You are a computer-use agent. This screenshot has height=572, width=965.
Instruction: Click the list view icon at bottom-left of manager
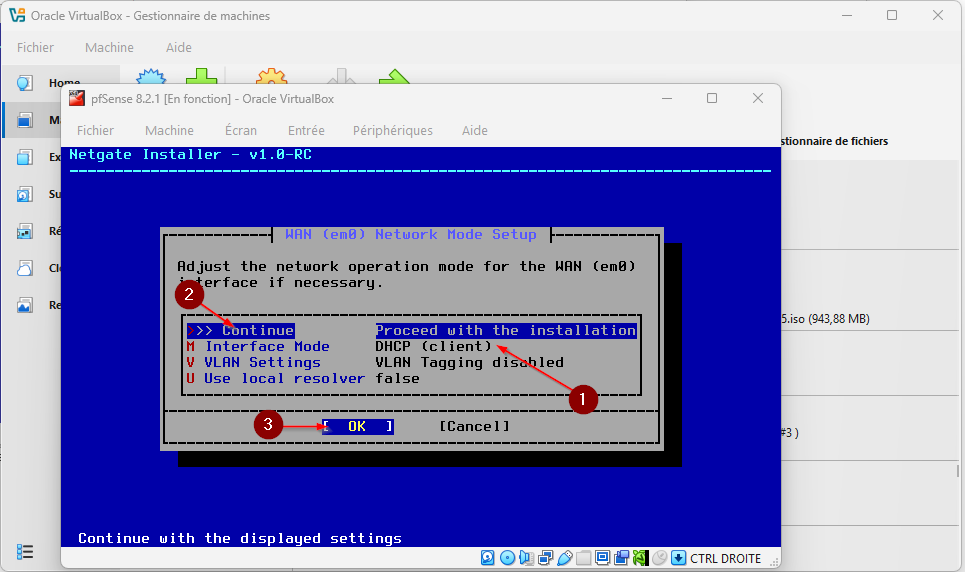click(25, 552)
